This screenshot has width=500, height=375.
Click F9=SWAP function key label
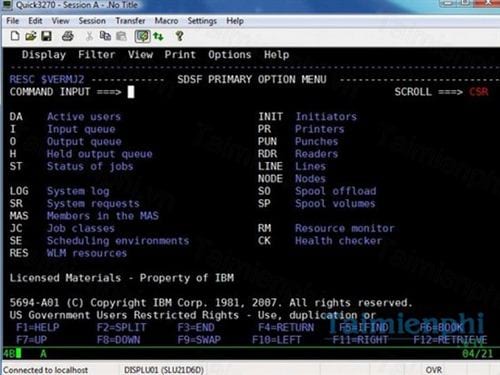(199, 340)
